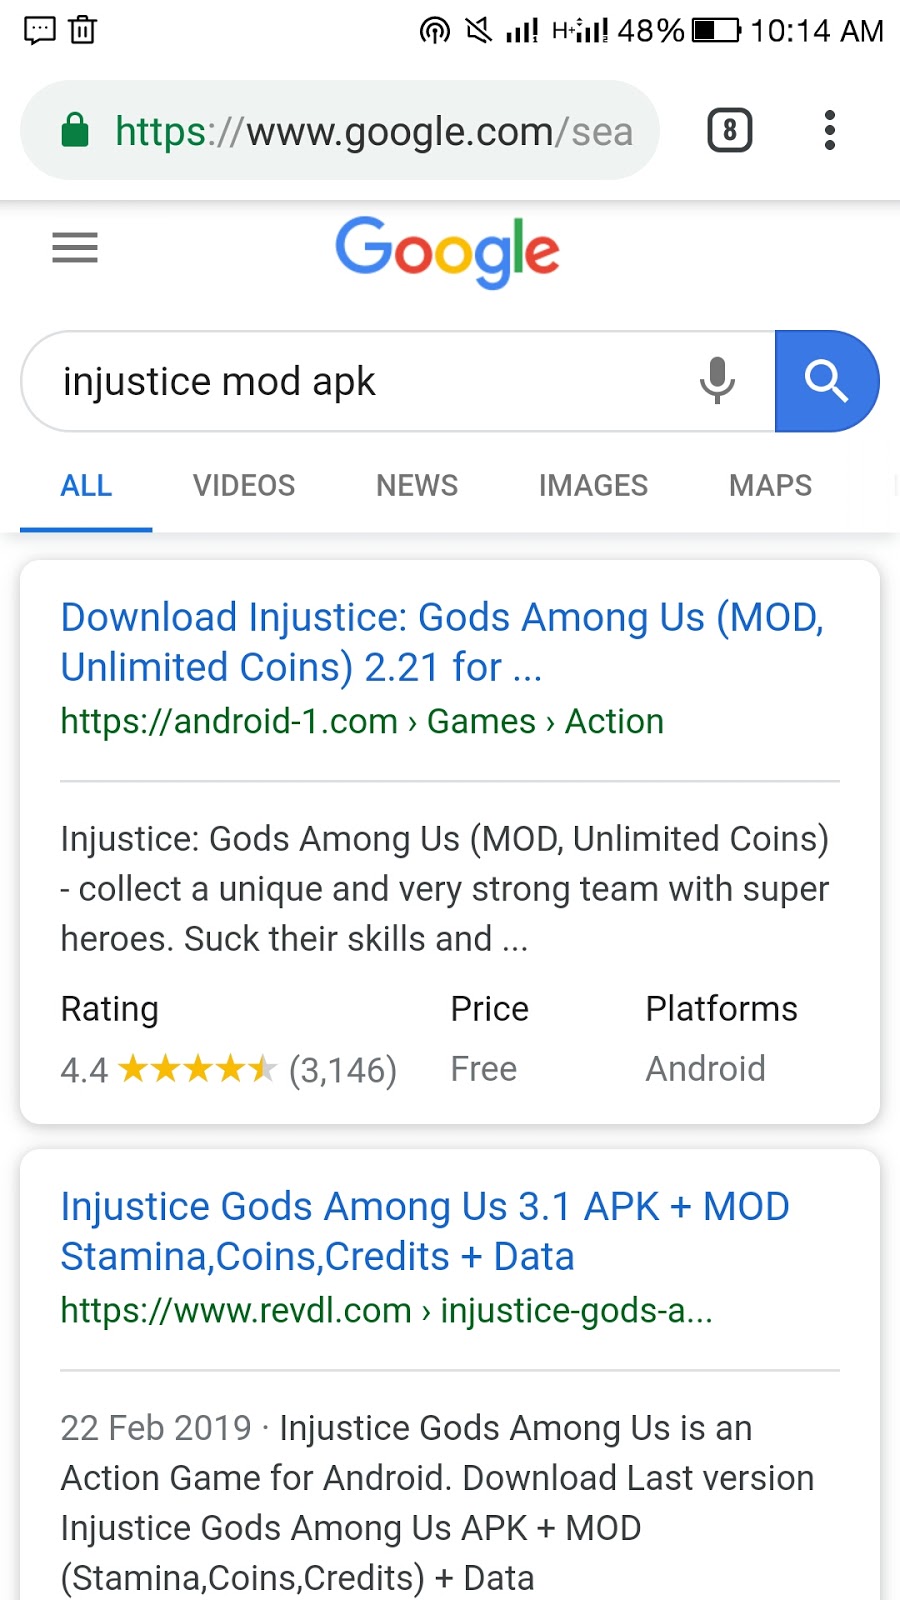
Task: Tap the microphone icon for voice search
Action: (x=719, y=381)
